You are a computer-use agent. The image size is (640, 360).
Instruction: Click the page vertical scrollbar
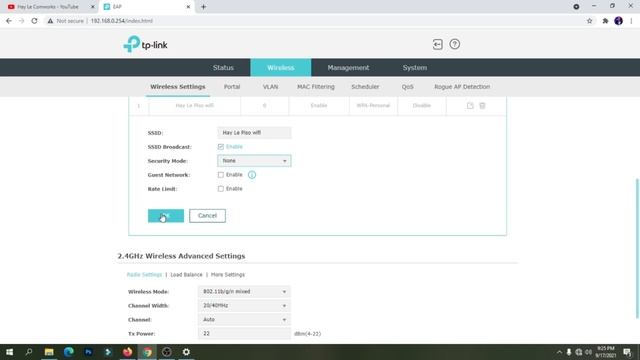tap(637, 248)
